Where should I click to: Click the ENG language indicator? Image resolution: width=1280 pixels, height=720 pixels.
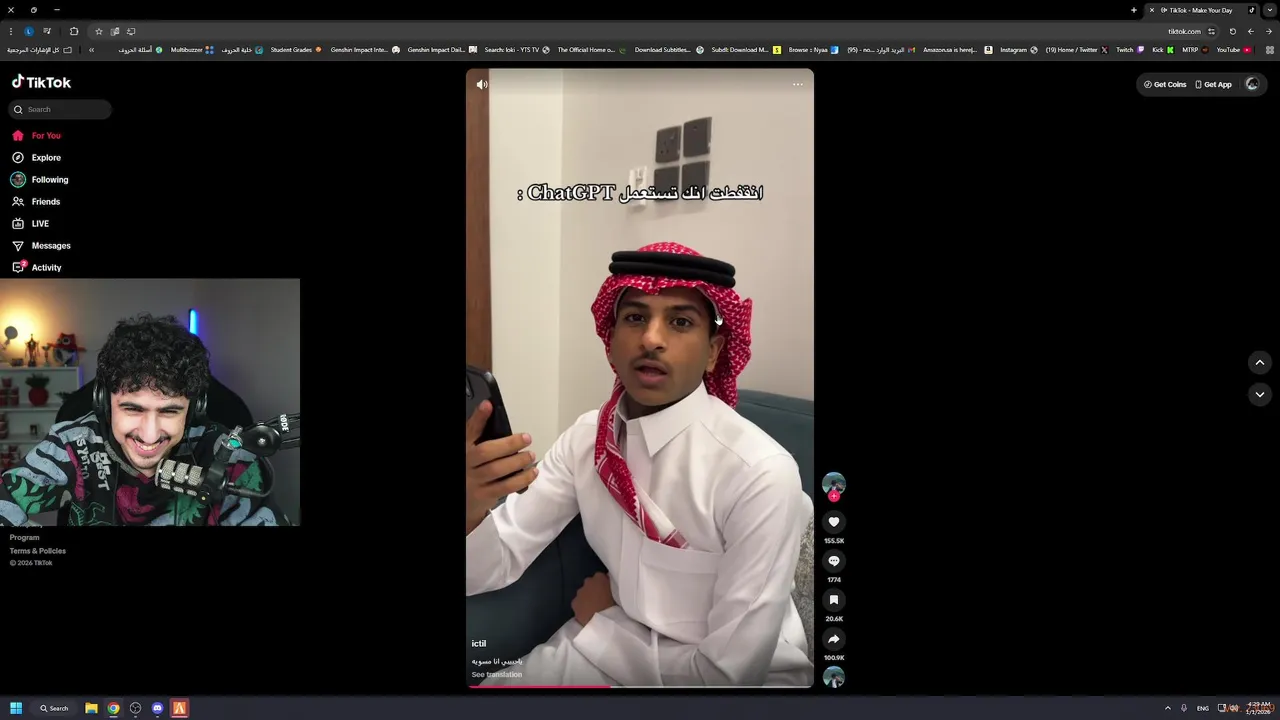[1203, 708]
